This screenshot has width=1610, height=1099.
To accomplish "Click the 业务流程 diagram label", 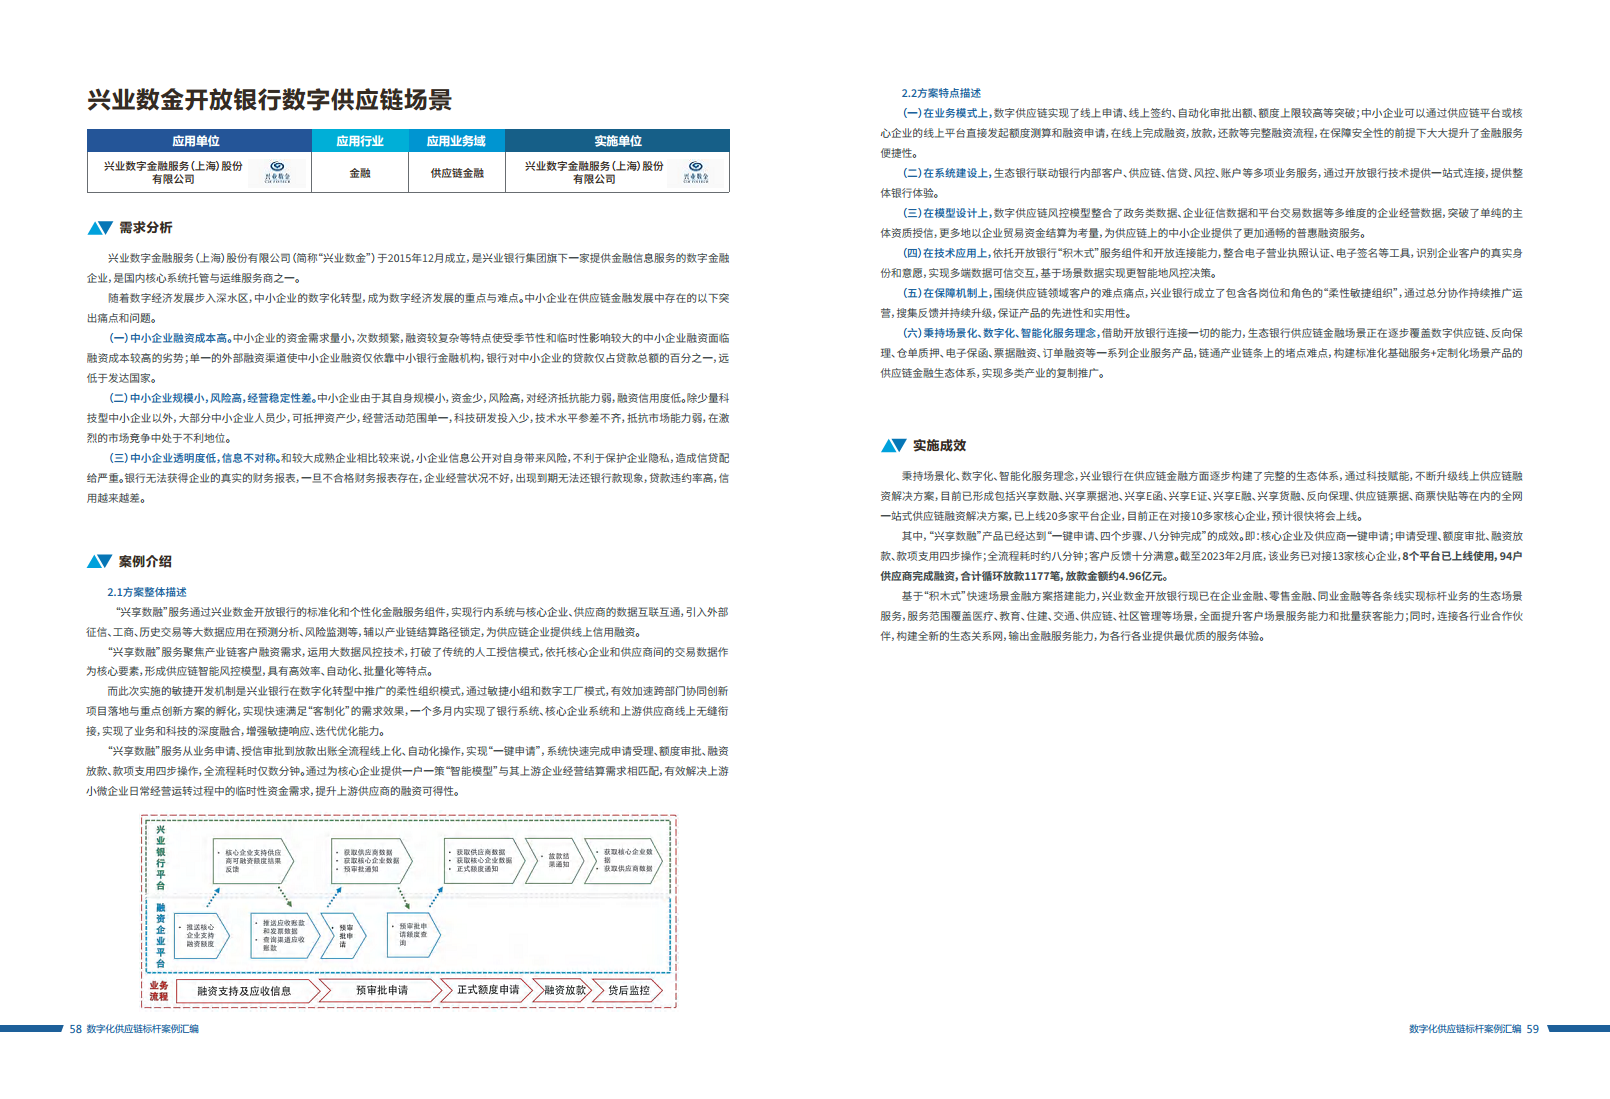I will pos(159,991).
